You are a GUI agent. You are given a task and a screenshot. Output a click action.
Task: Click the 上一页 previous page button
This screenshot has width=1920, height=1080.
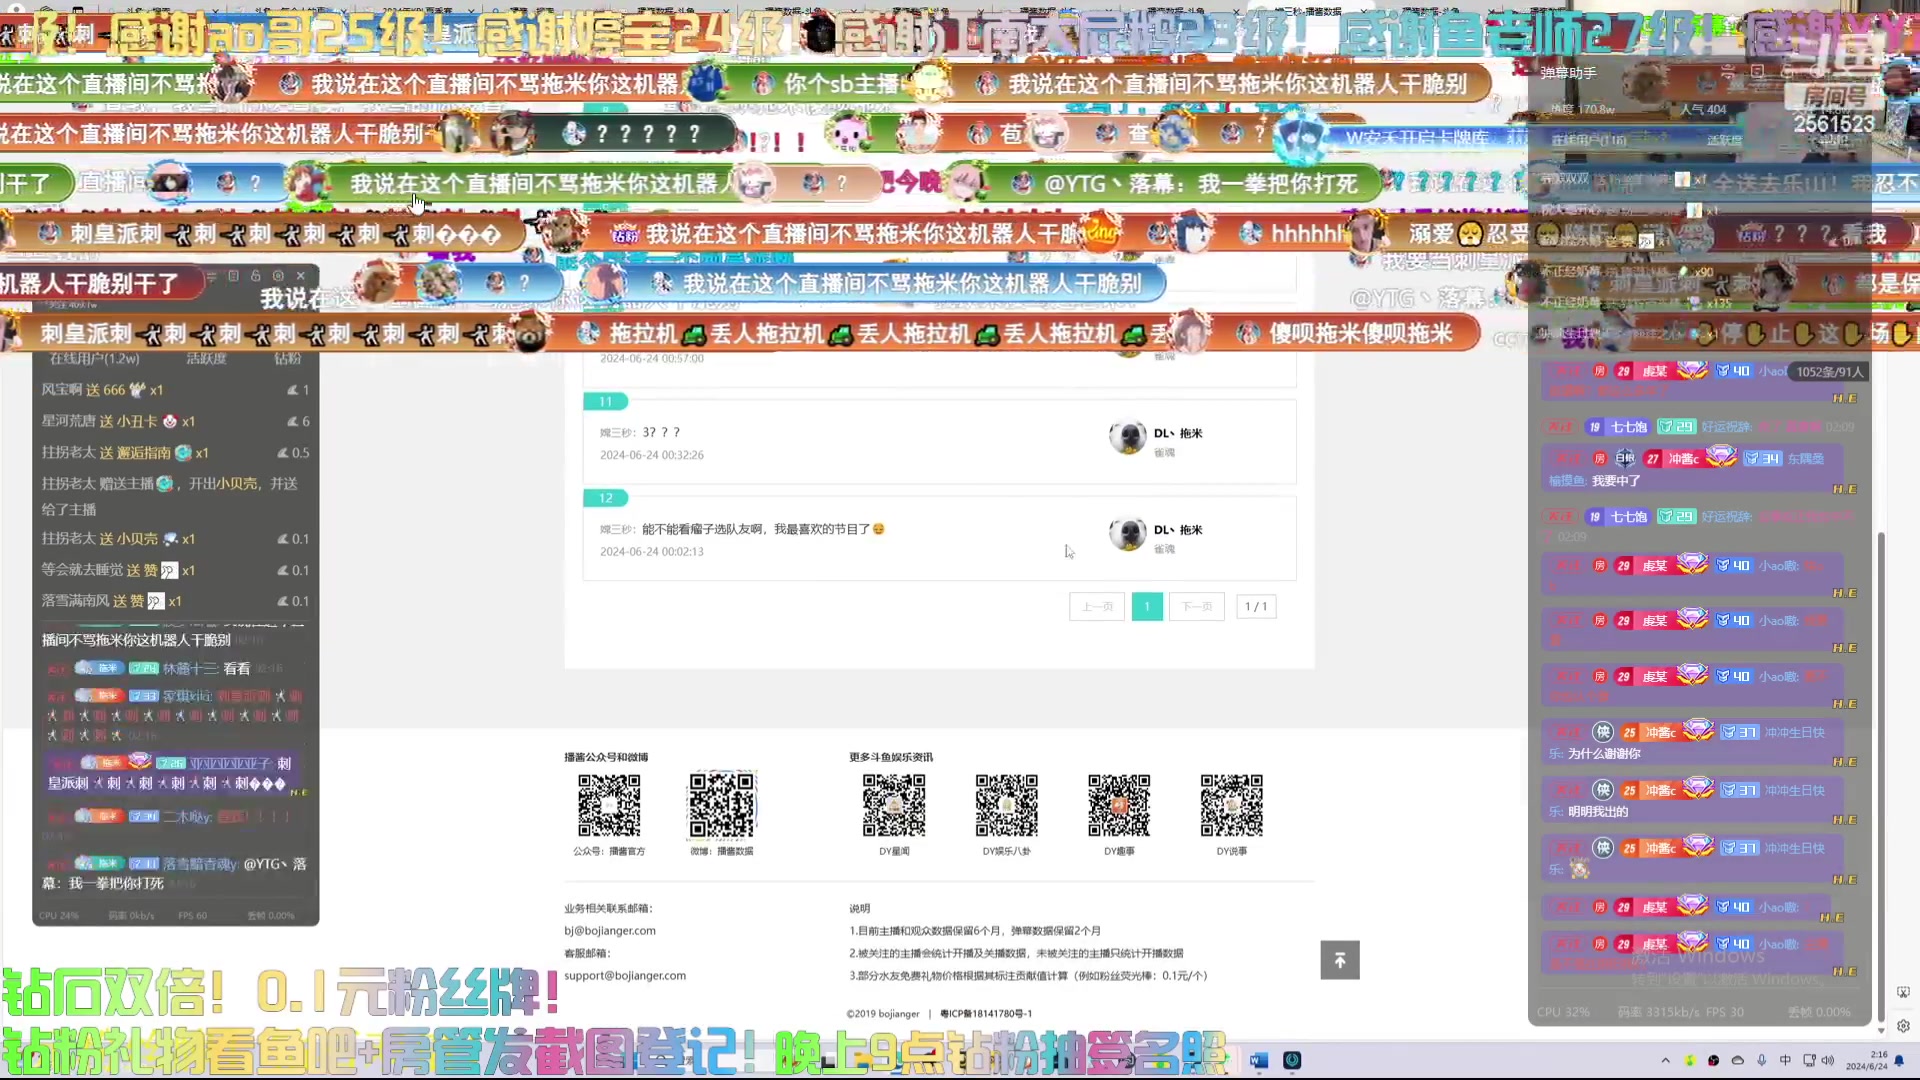point(1097,606)
